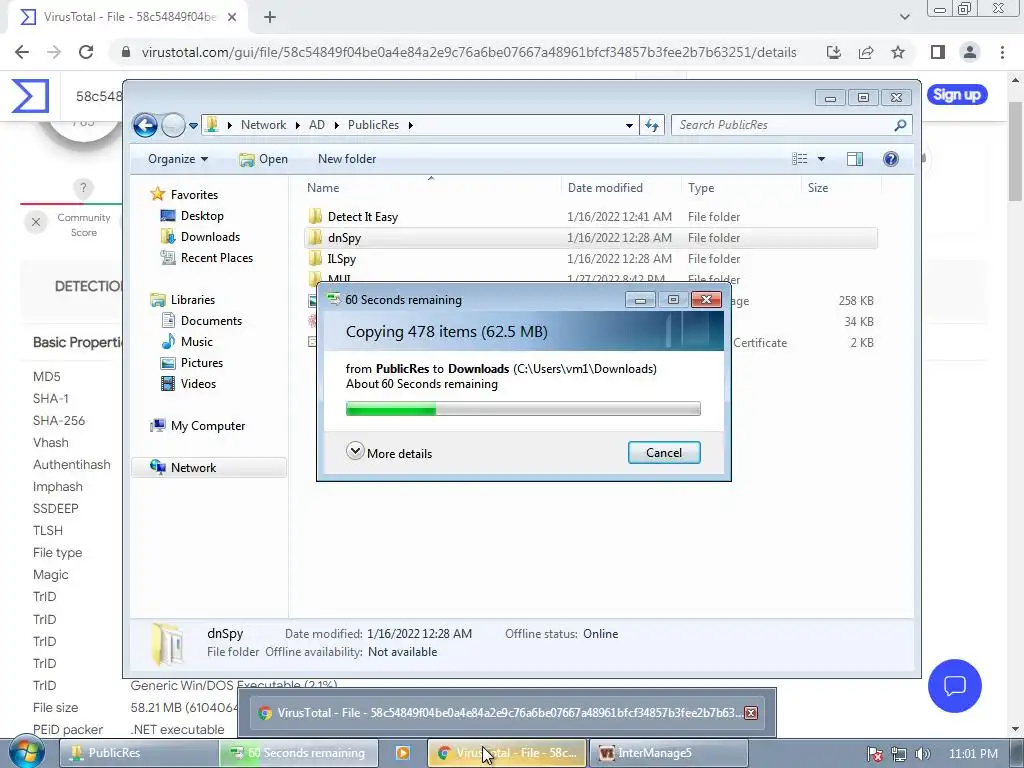Open a new Chrome tab
The image size is (1024, 768).
[270, 18]
